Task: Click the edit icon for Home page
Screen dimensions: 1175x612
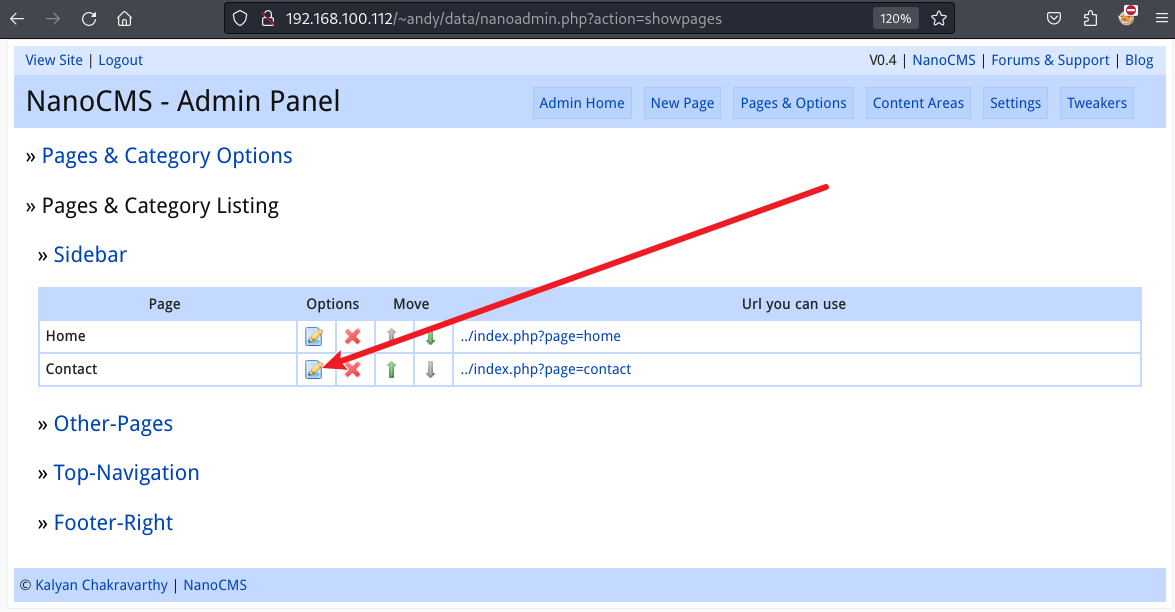Action: (x=314, y=337)
